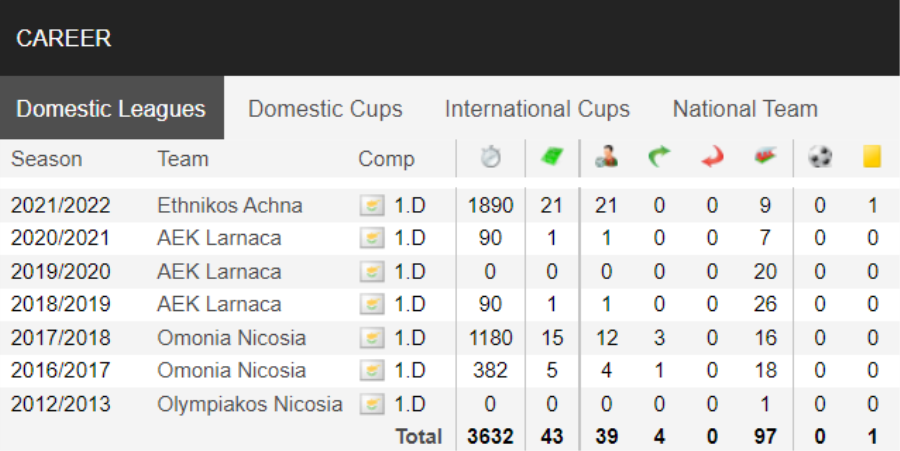This screenshot has width=900, height=451.
Task: Click the soccer ball goals column icon
Action: (x=820, y=157)
